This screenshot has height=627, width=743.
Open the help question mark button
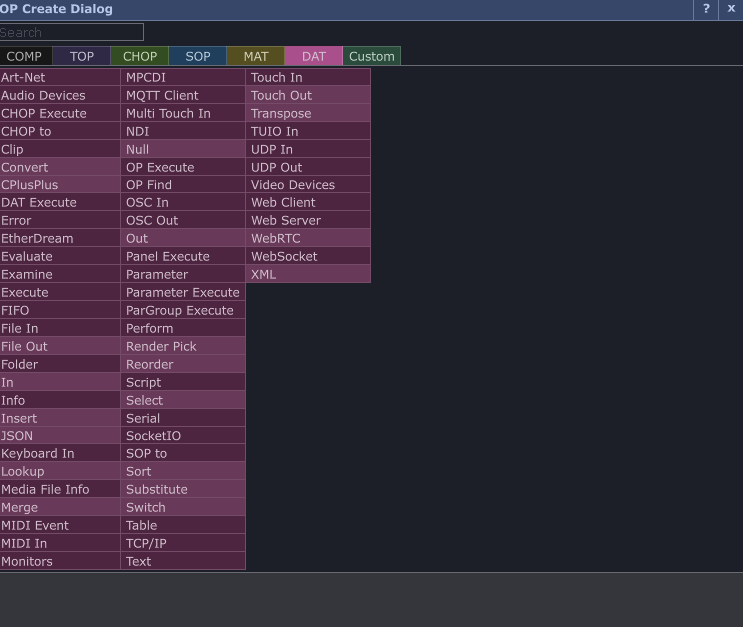(x=706, y=9)
